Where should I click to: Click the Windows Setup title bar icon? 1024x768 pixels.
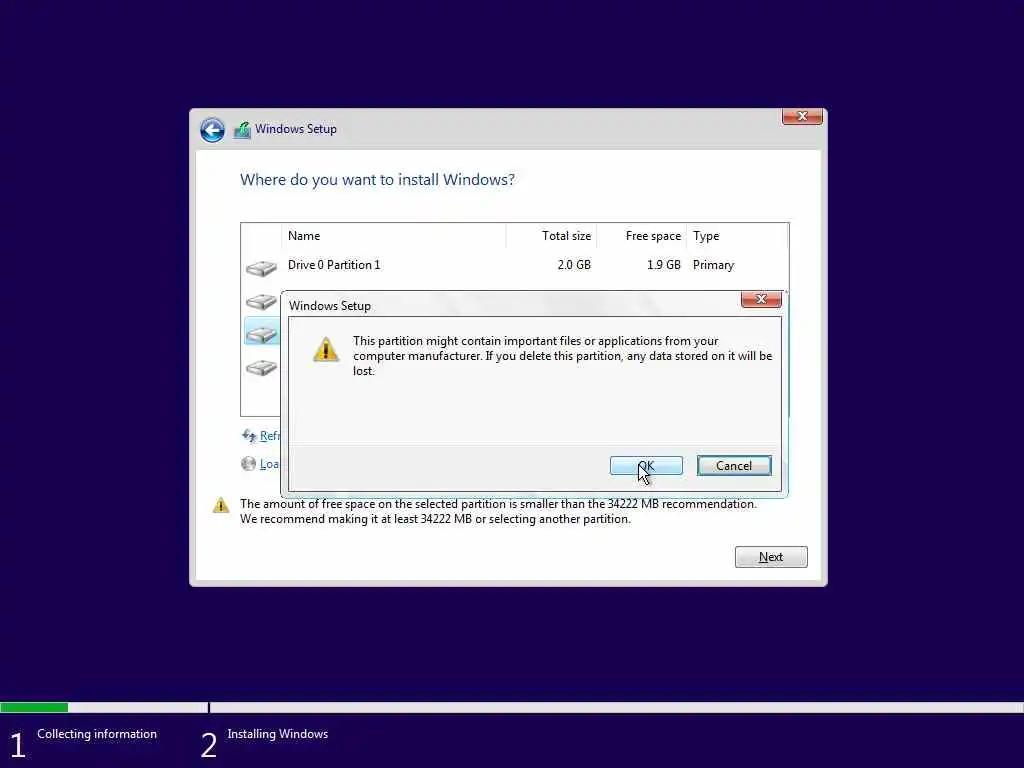(242, 130)
